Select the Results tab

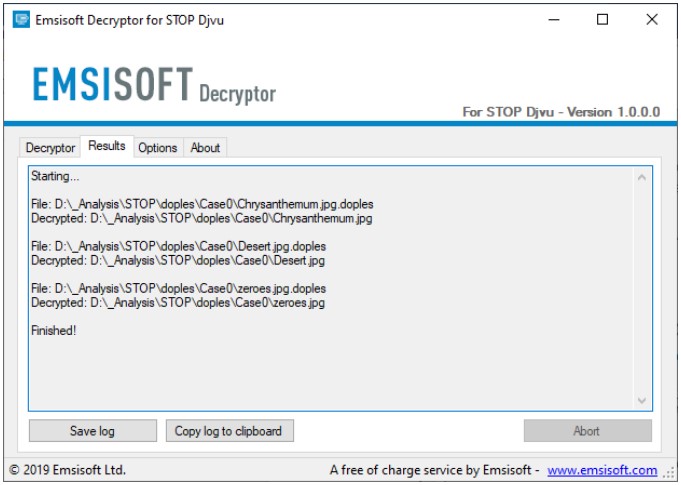click(x=107, y=146)
